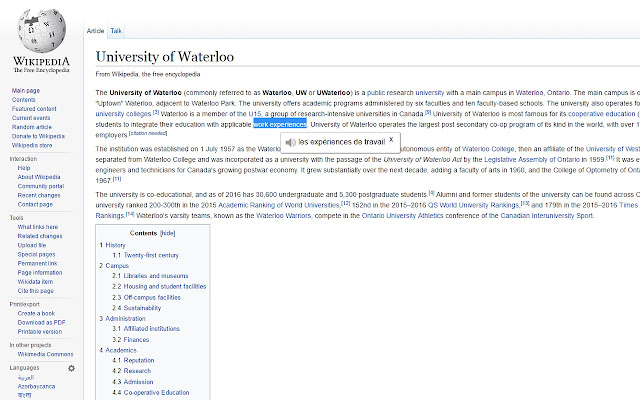
Task: Open Related changes tool
Action: pos(40,236)
